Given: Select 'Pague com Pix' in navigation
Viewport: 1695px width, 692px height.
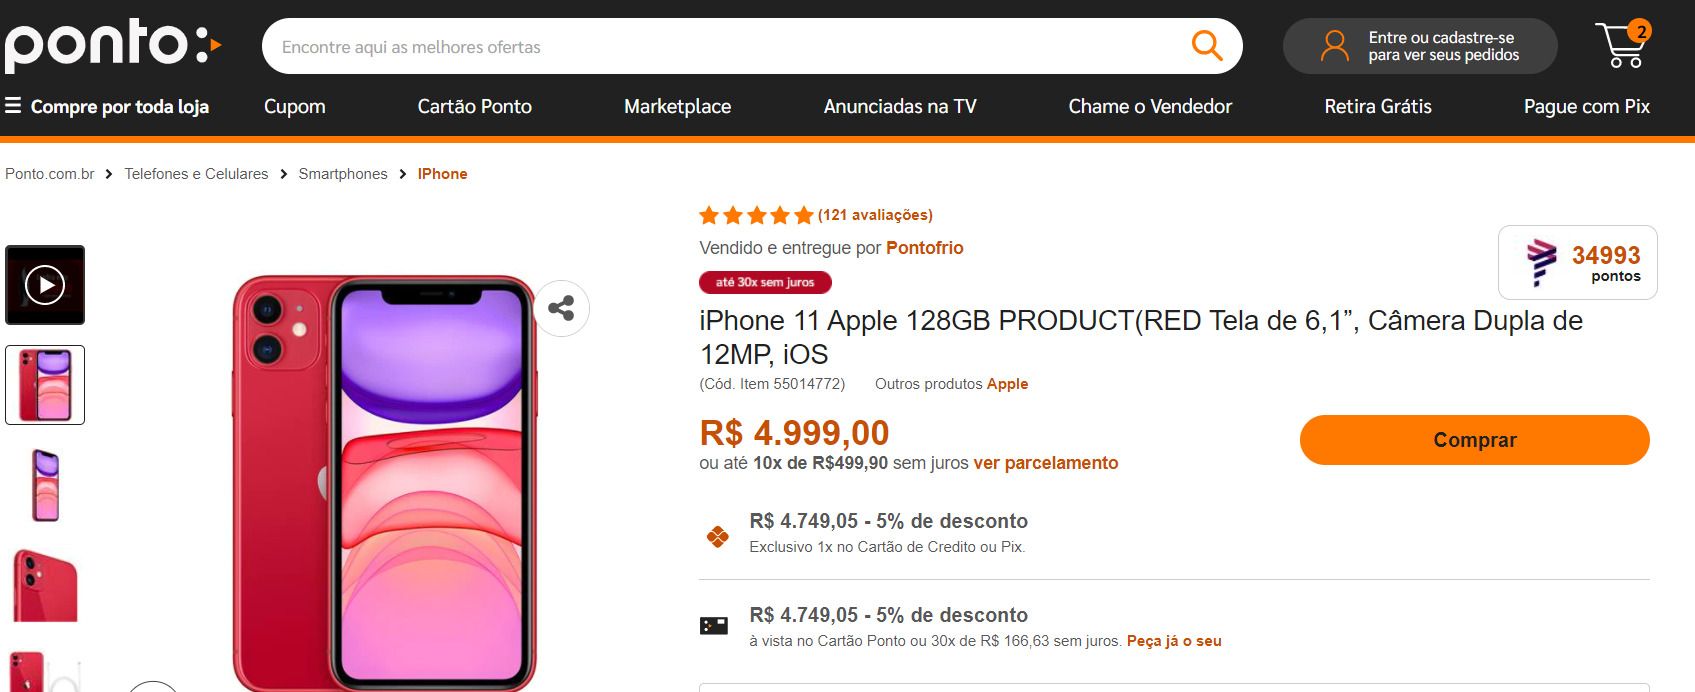Looking at the screenshot, I should point(1586,106).
